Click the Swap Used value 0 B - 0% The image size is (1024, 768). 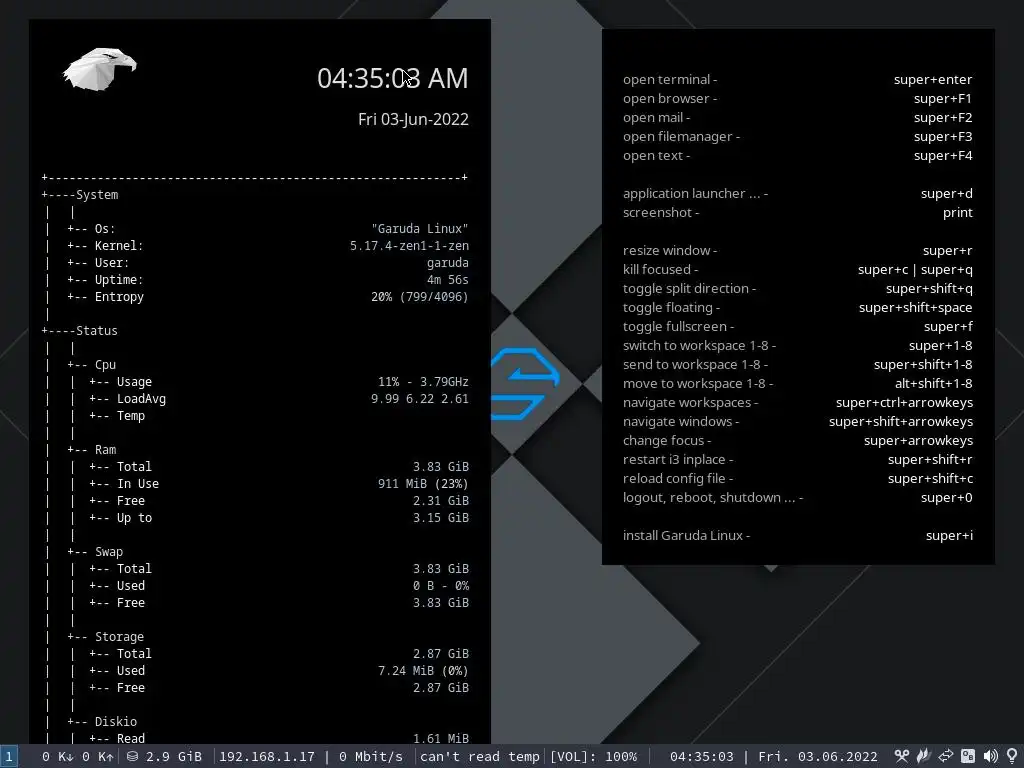[441, 585]
